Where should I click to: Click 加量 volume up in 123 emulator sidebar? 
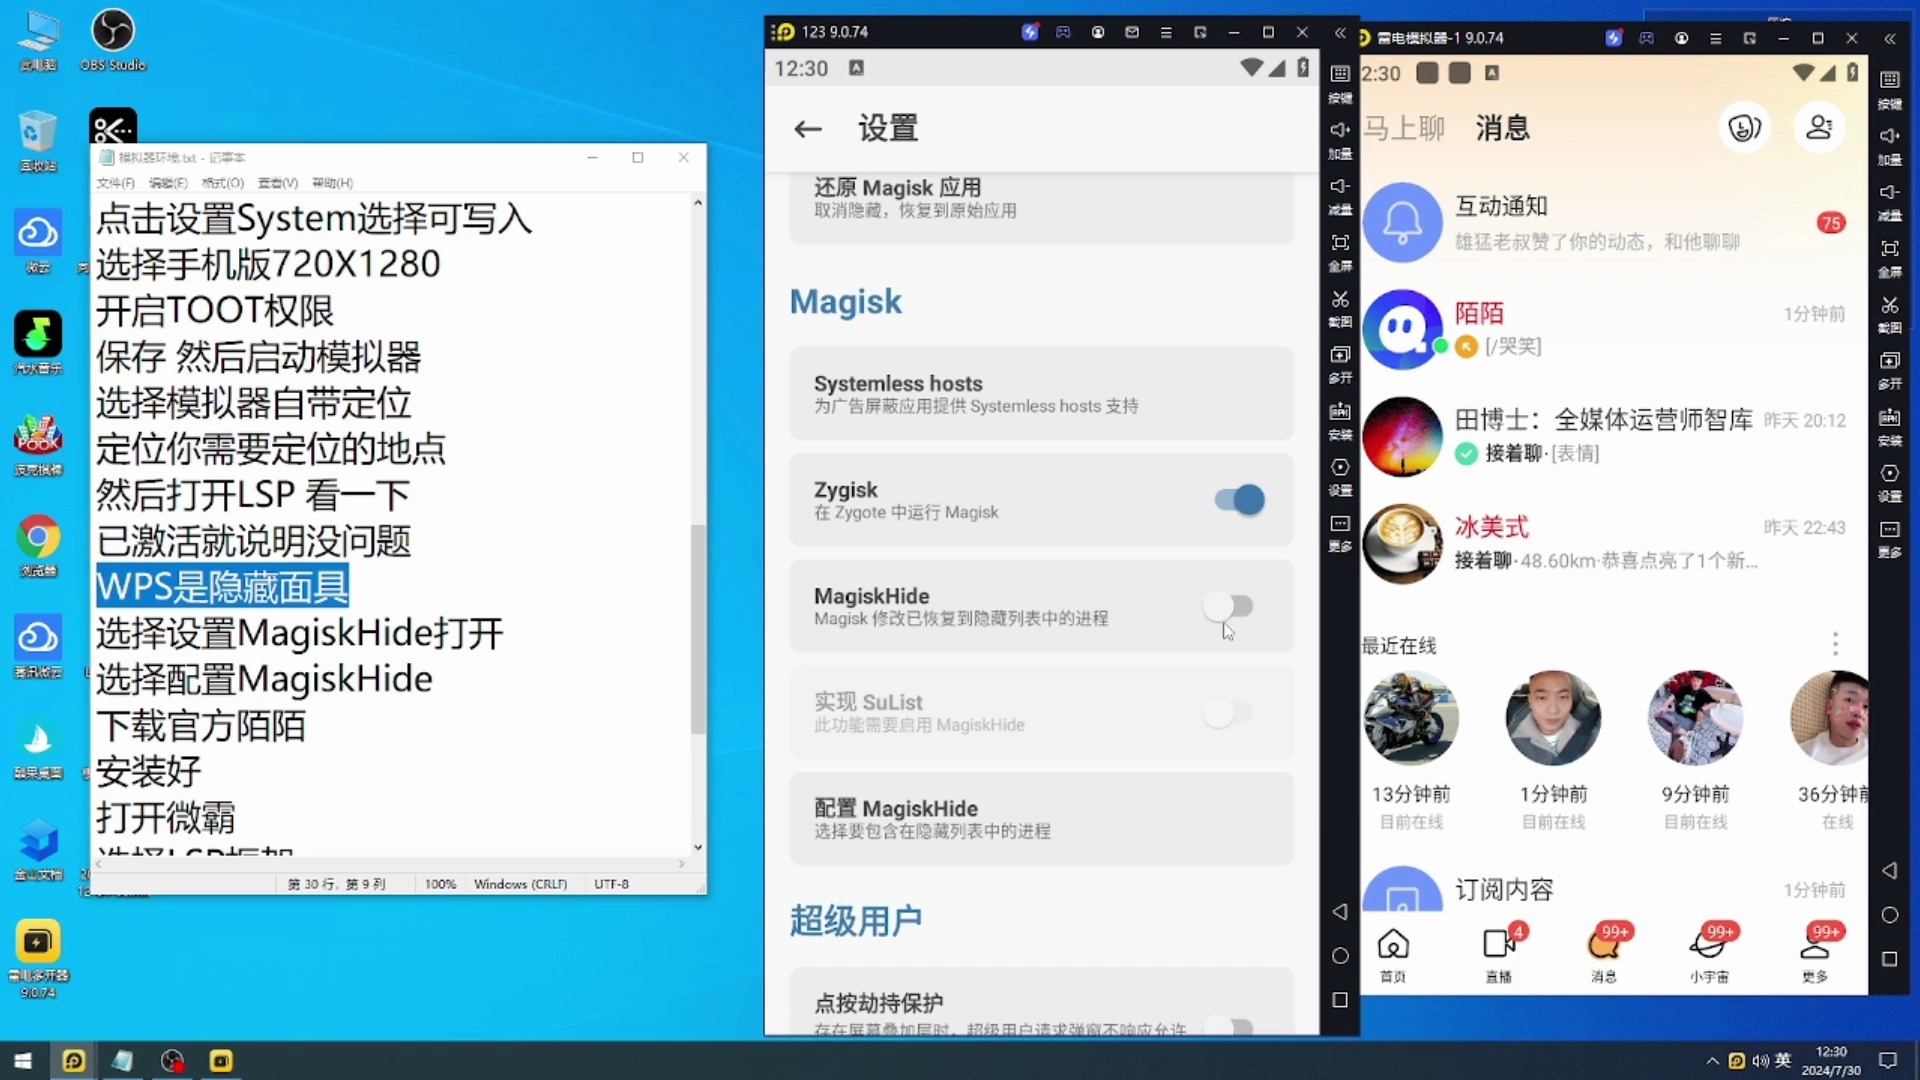point(1340,138)
